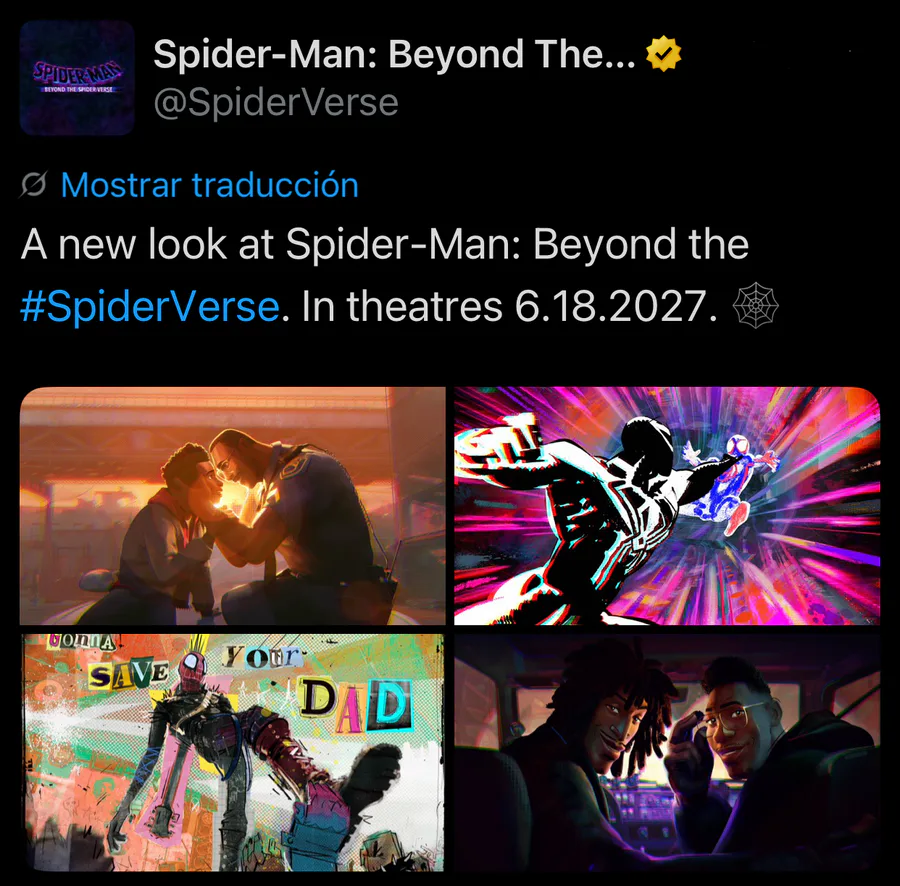View the black-suit Spider-Man burst image

667,506
